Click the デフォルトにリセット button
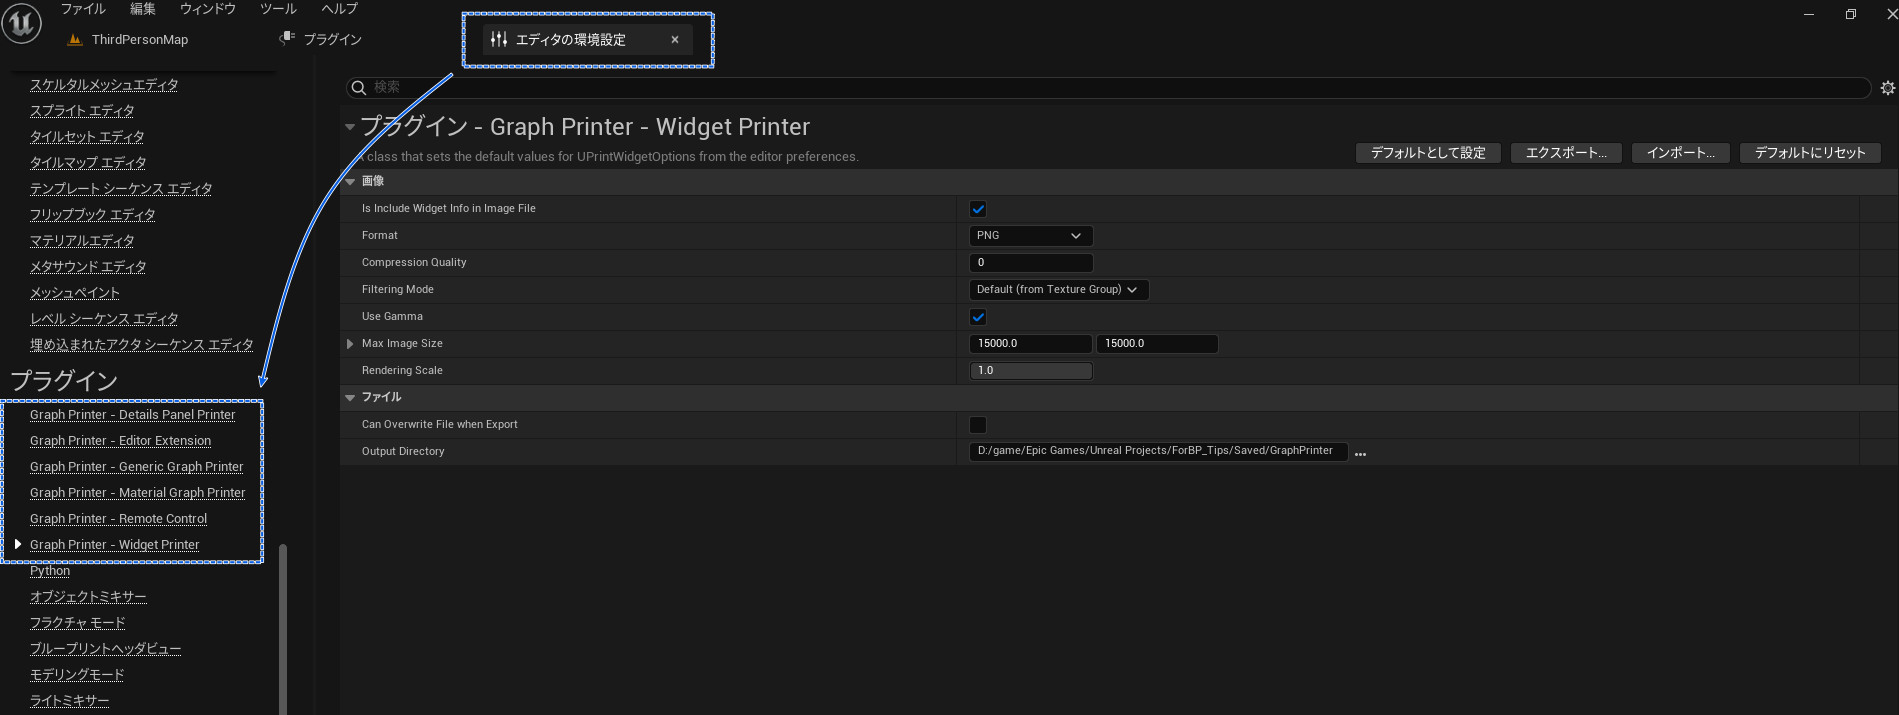The image size is (1899, 715). [1810, 153]
